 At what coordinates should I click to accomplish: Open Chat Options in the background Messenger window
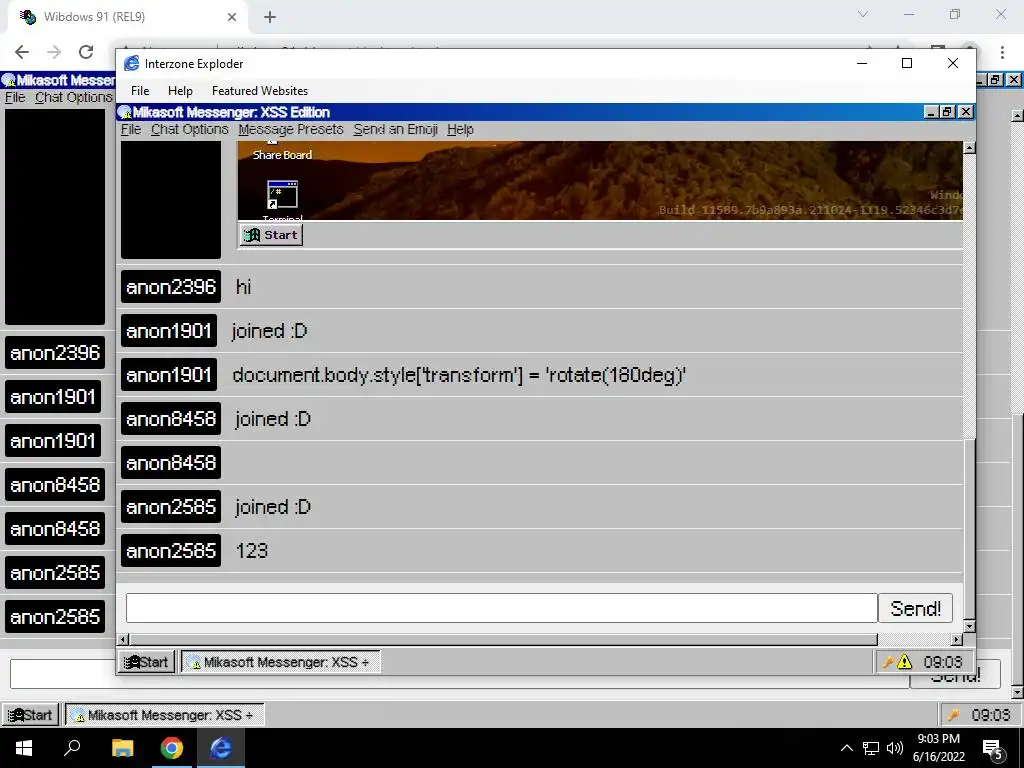[x=74, y=97]
